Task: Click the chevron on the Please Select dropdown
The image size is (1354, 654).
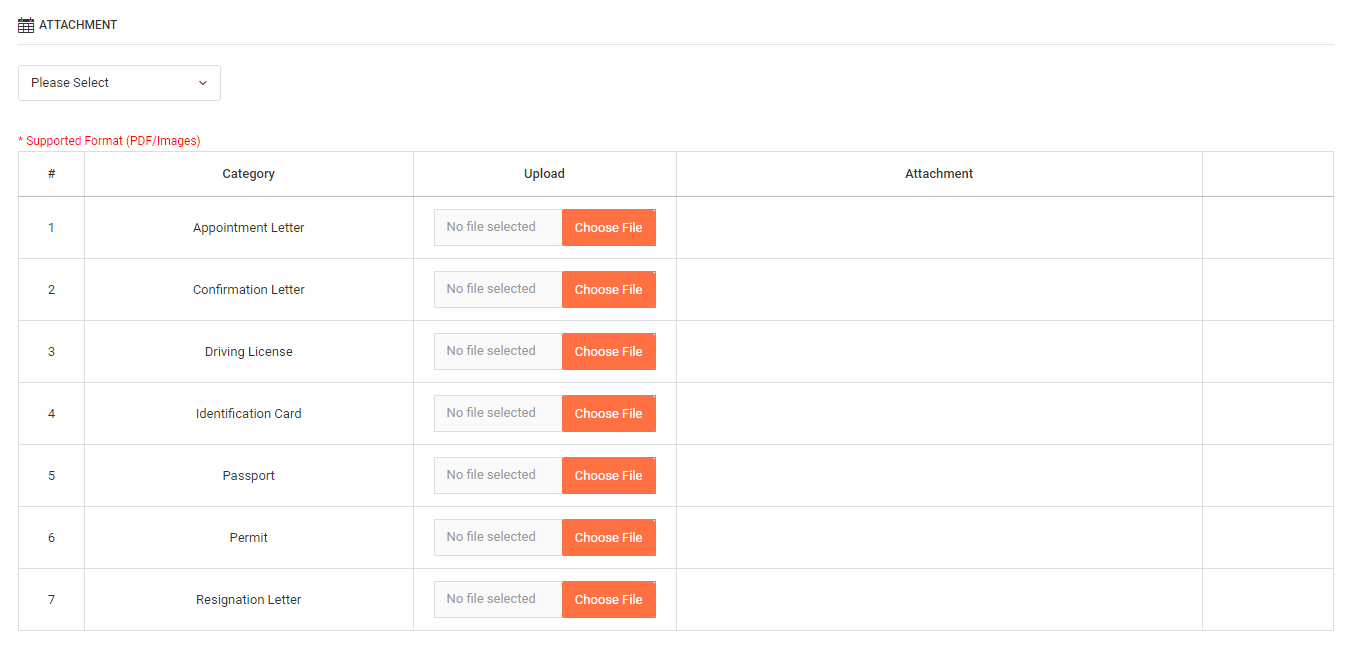Action: click(203, 83)
